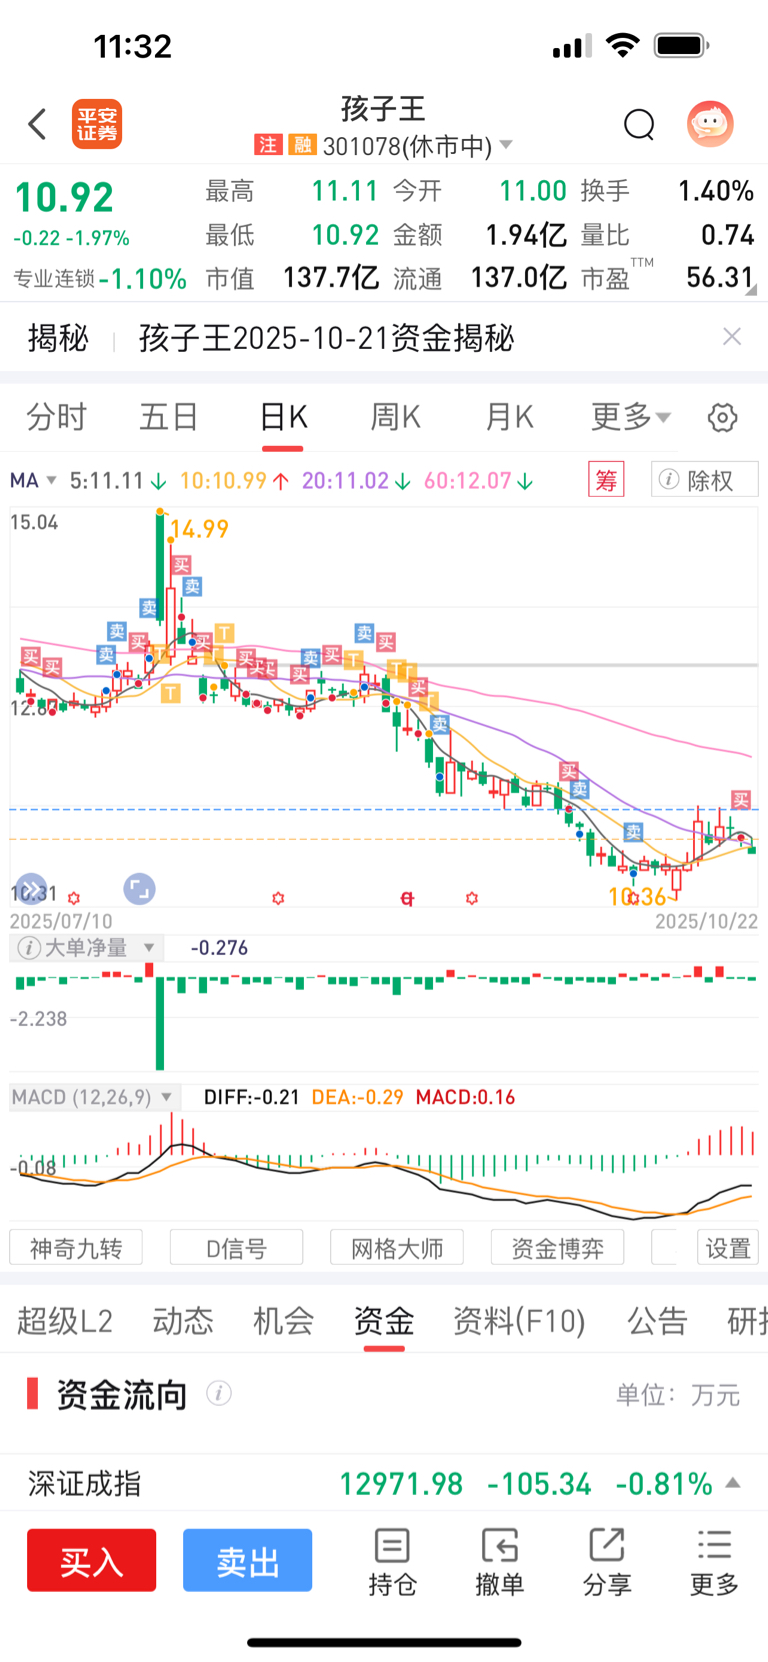The width and height of the screenshot is (768, 1662).
Task: Tap the 市值 137.7亿 value
Action: (331, 277)
